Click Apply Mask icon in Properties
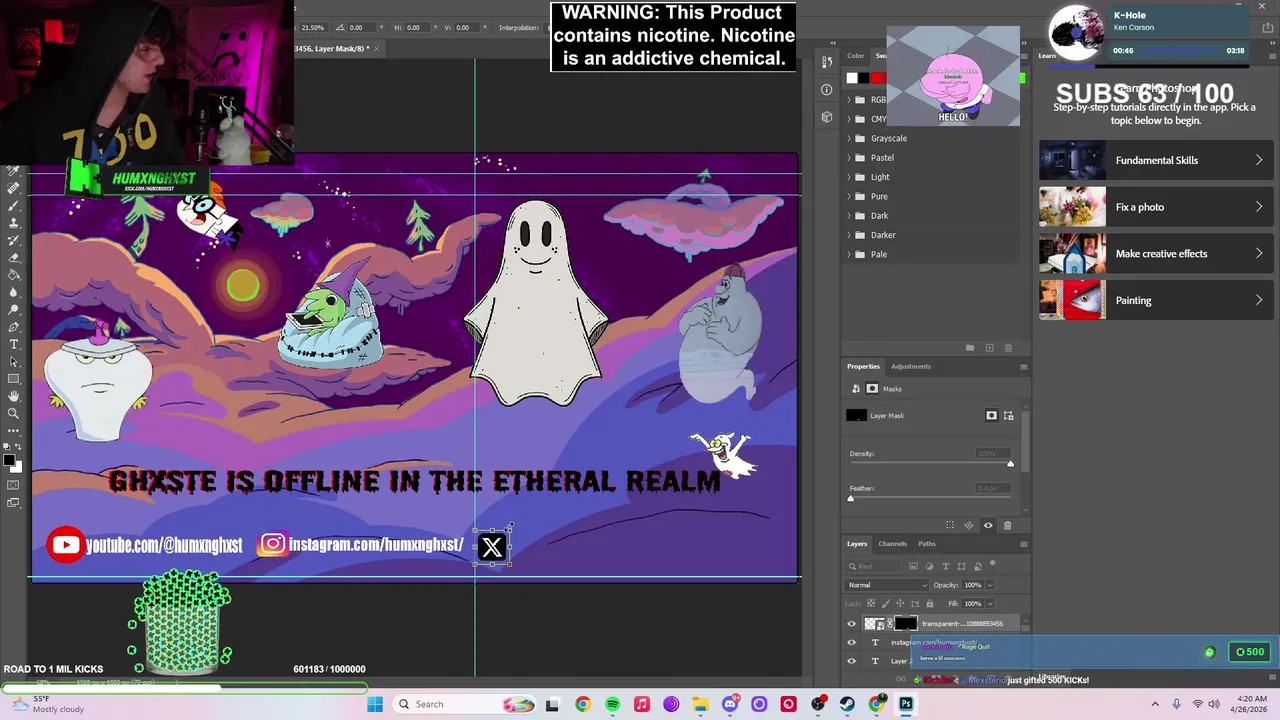 [969, 525]
